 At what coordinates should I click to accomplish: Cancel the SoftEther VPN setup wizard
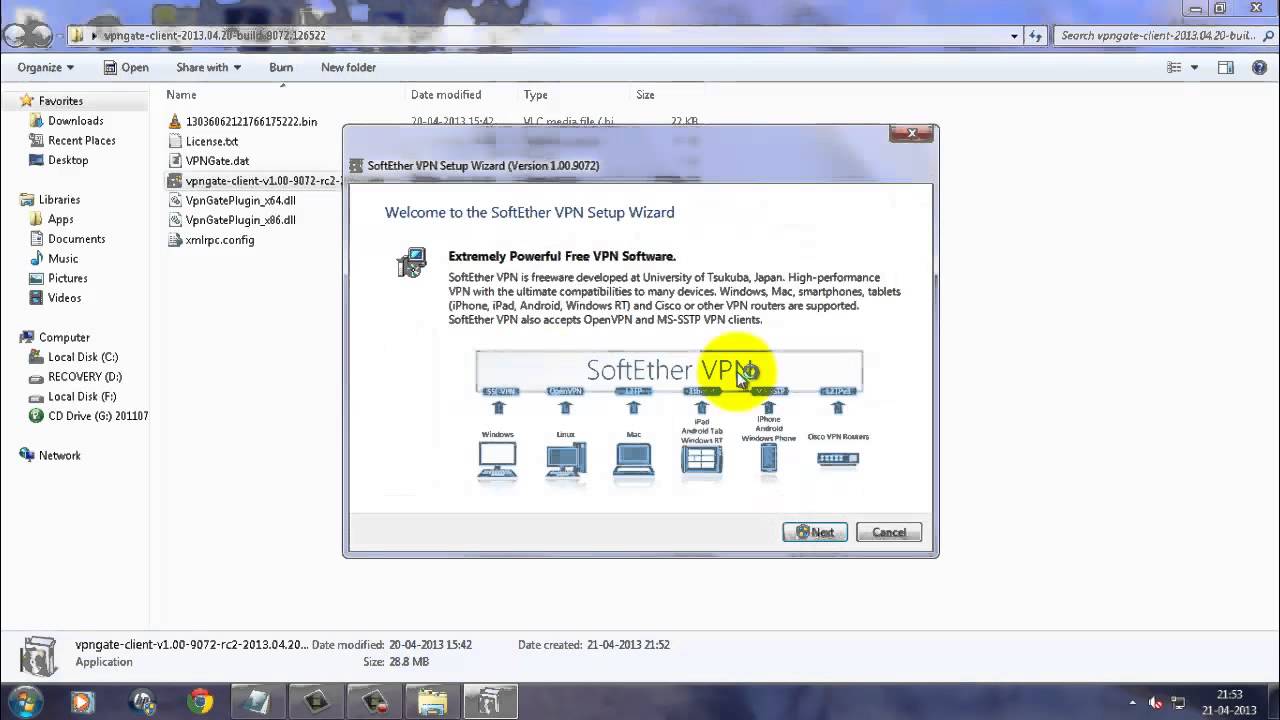click(x=888, y=532)
